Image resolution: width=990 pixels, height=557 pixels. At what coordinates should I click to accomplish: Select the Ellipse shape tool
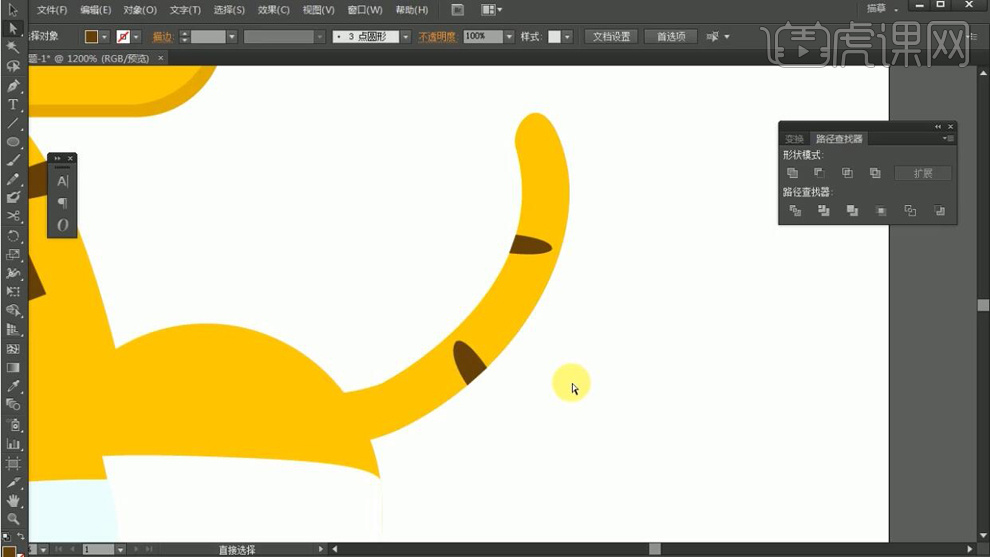pos(13,142)
